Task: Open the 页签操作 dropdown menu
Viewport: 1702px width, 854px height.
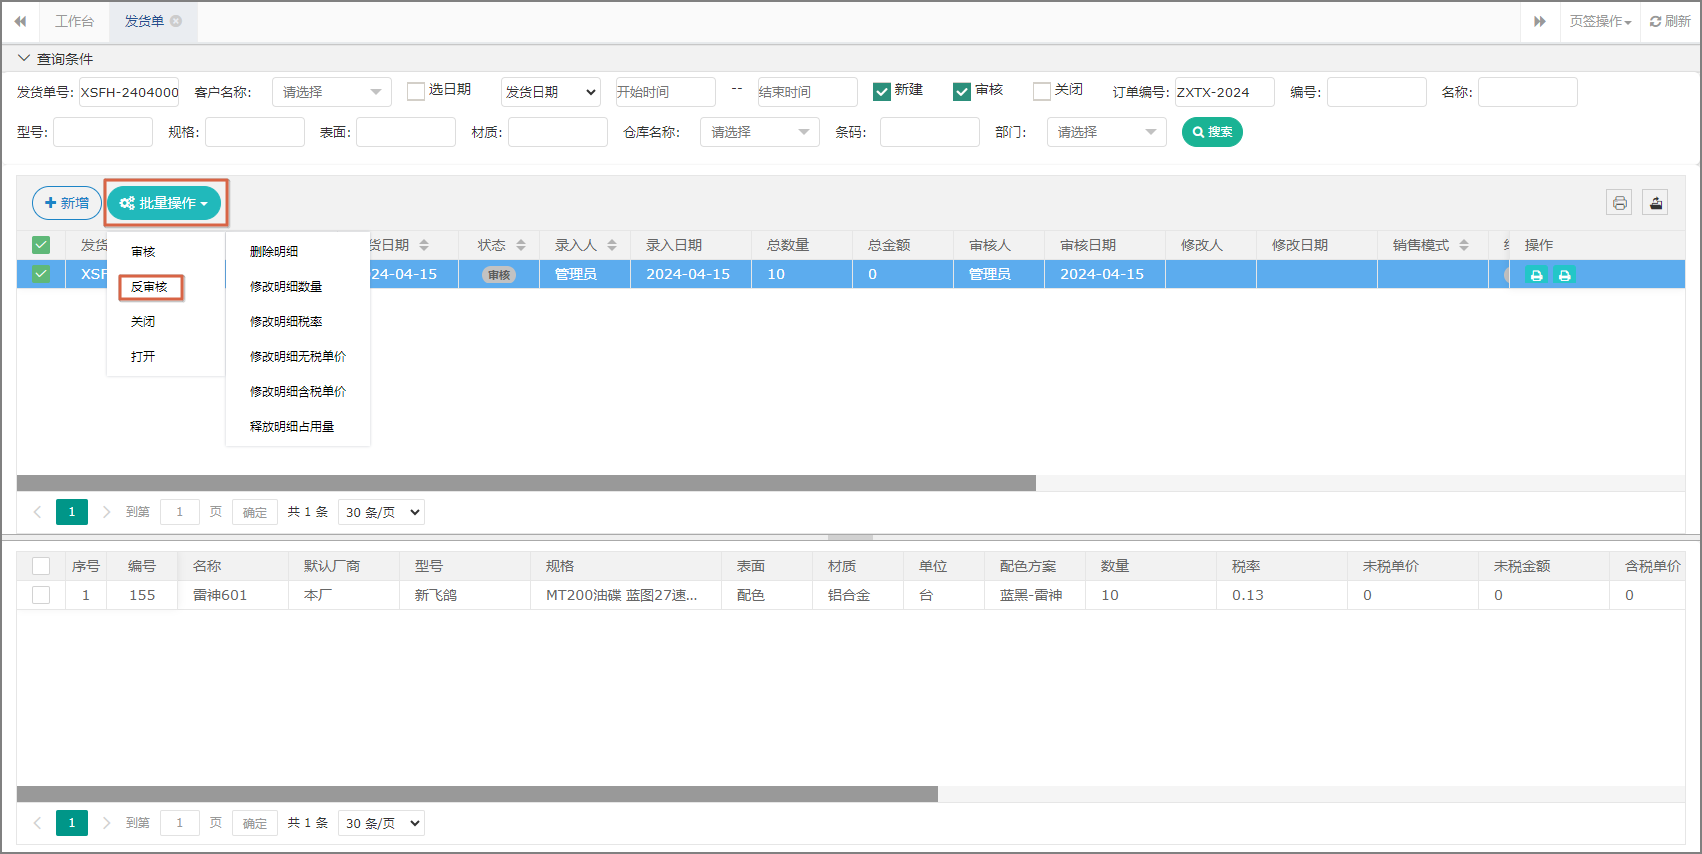Action: click(1599, 21)
